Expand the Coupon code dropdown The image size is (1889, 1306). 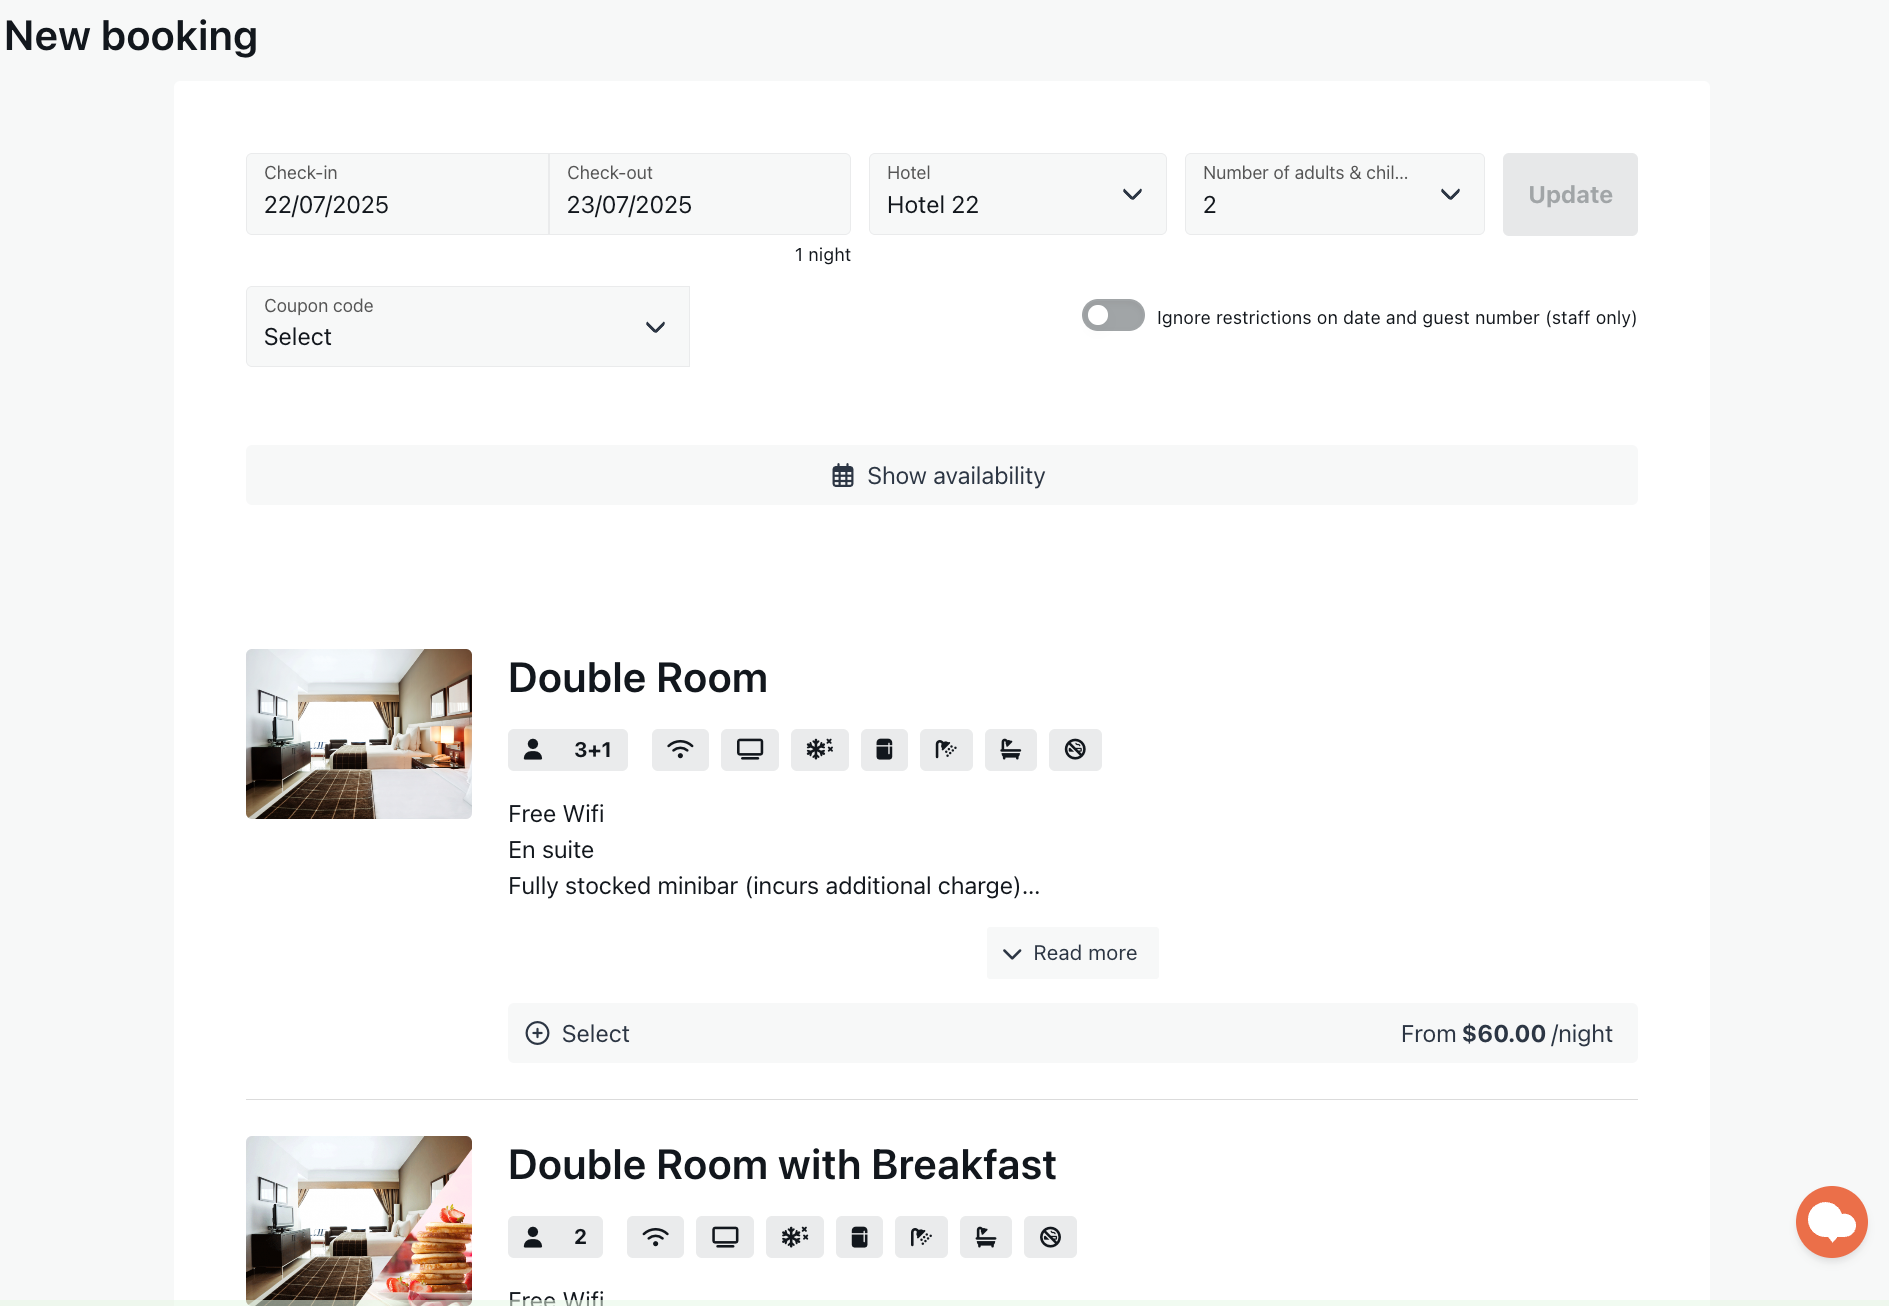(468, 326)
